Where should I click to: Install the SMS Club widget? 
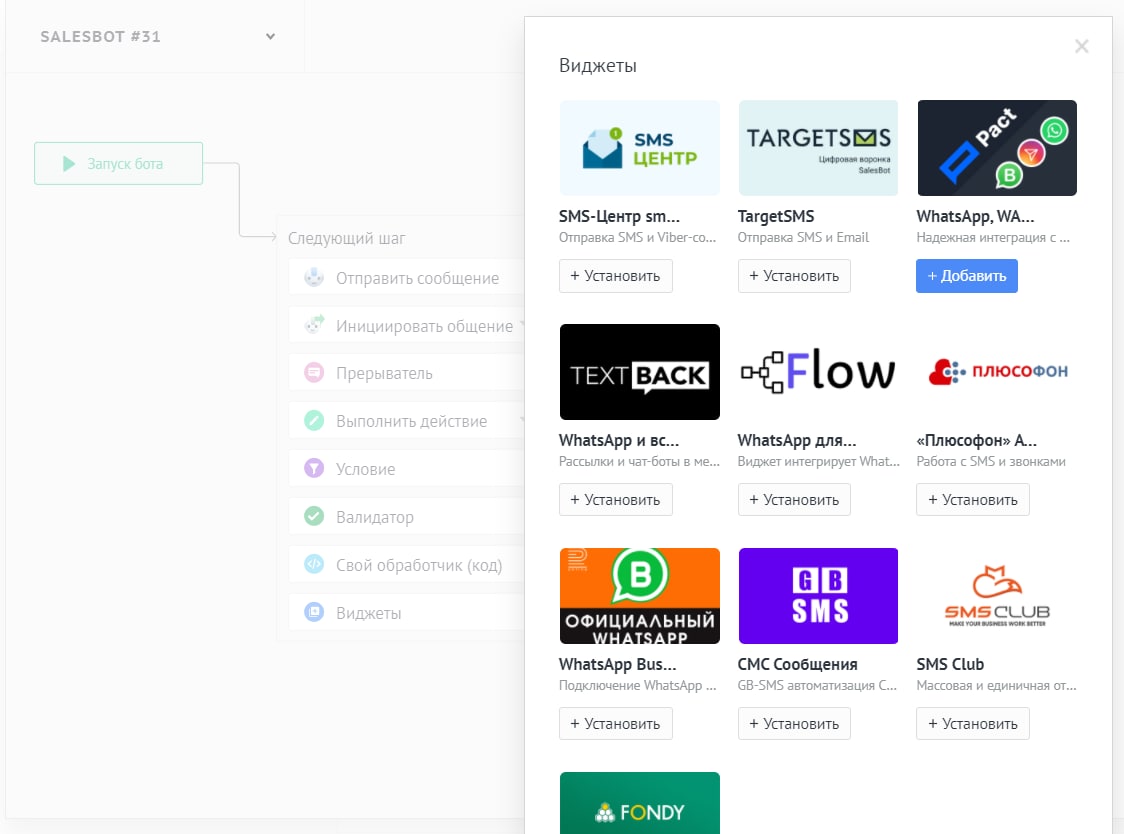pos(973,724)
